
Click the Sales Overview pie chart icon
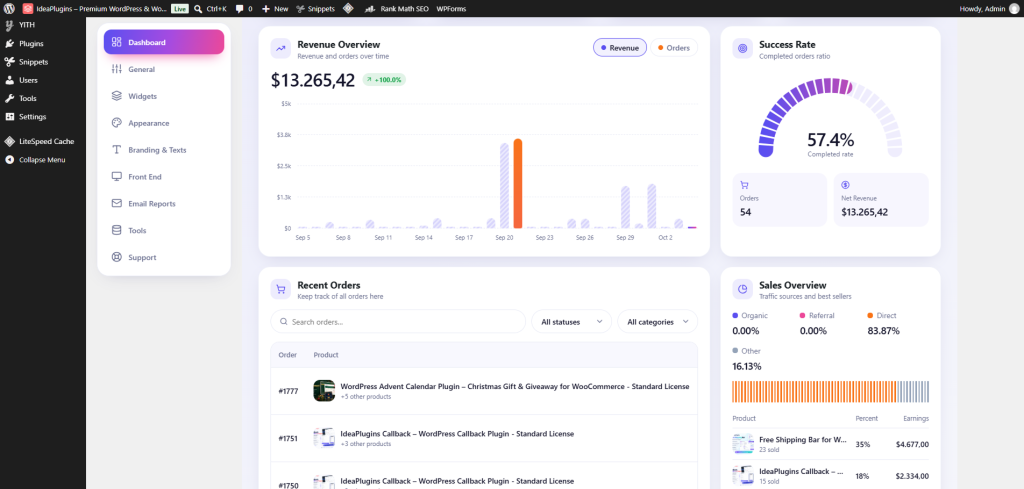click(x=743, y=289)
